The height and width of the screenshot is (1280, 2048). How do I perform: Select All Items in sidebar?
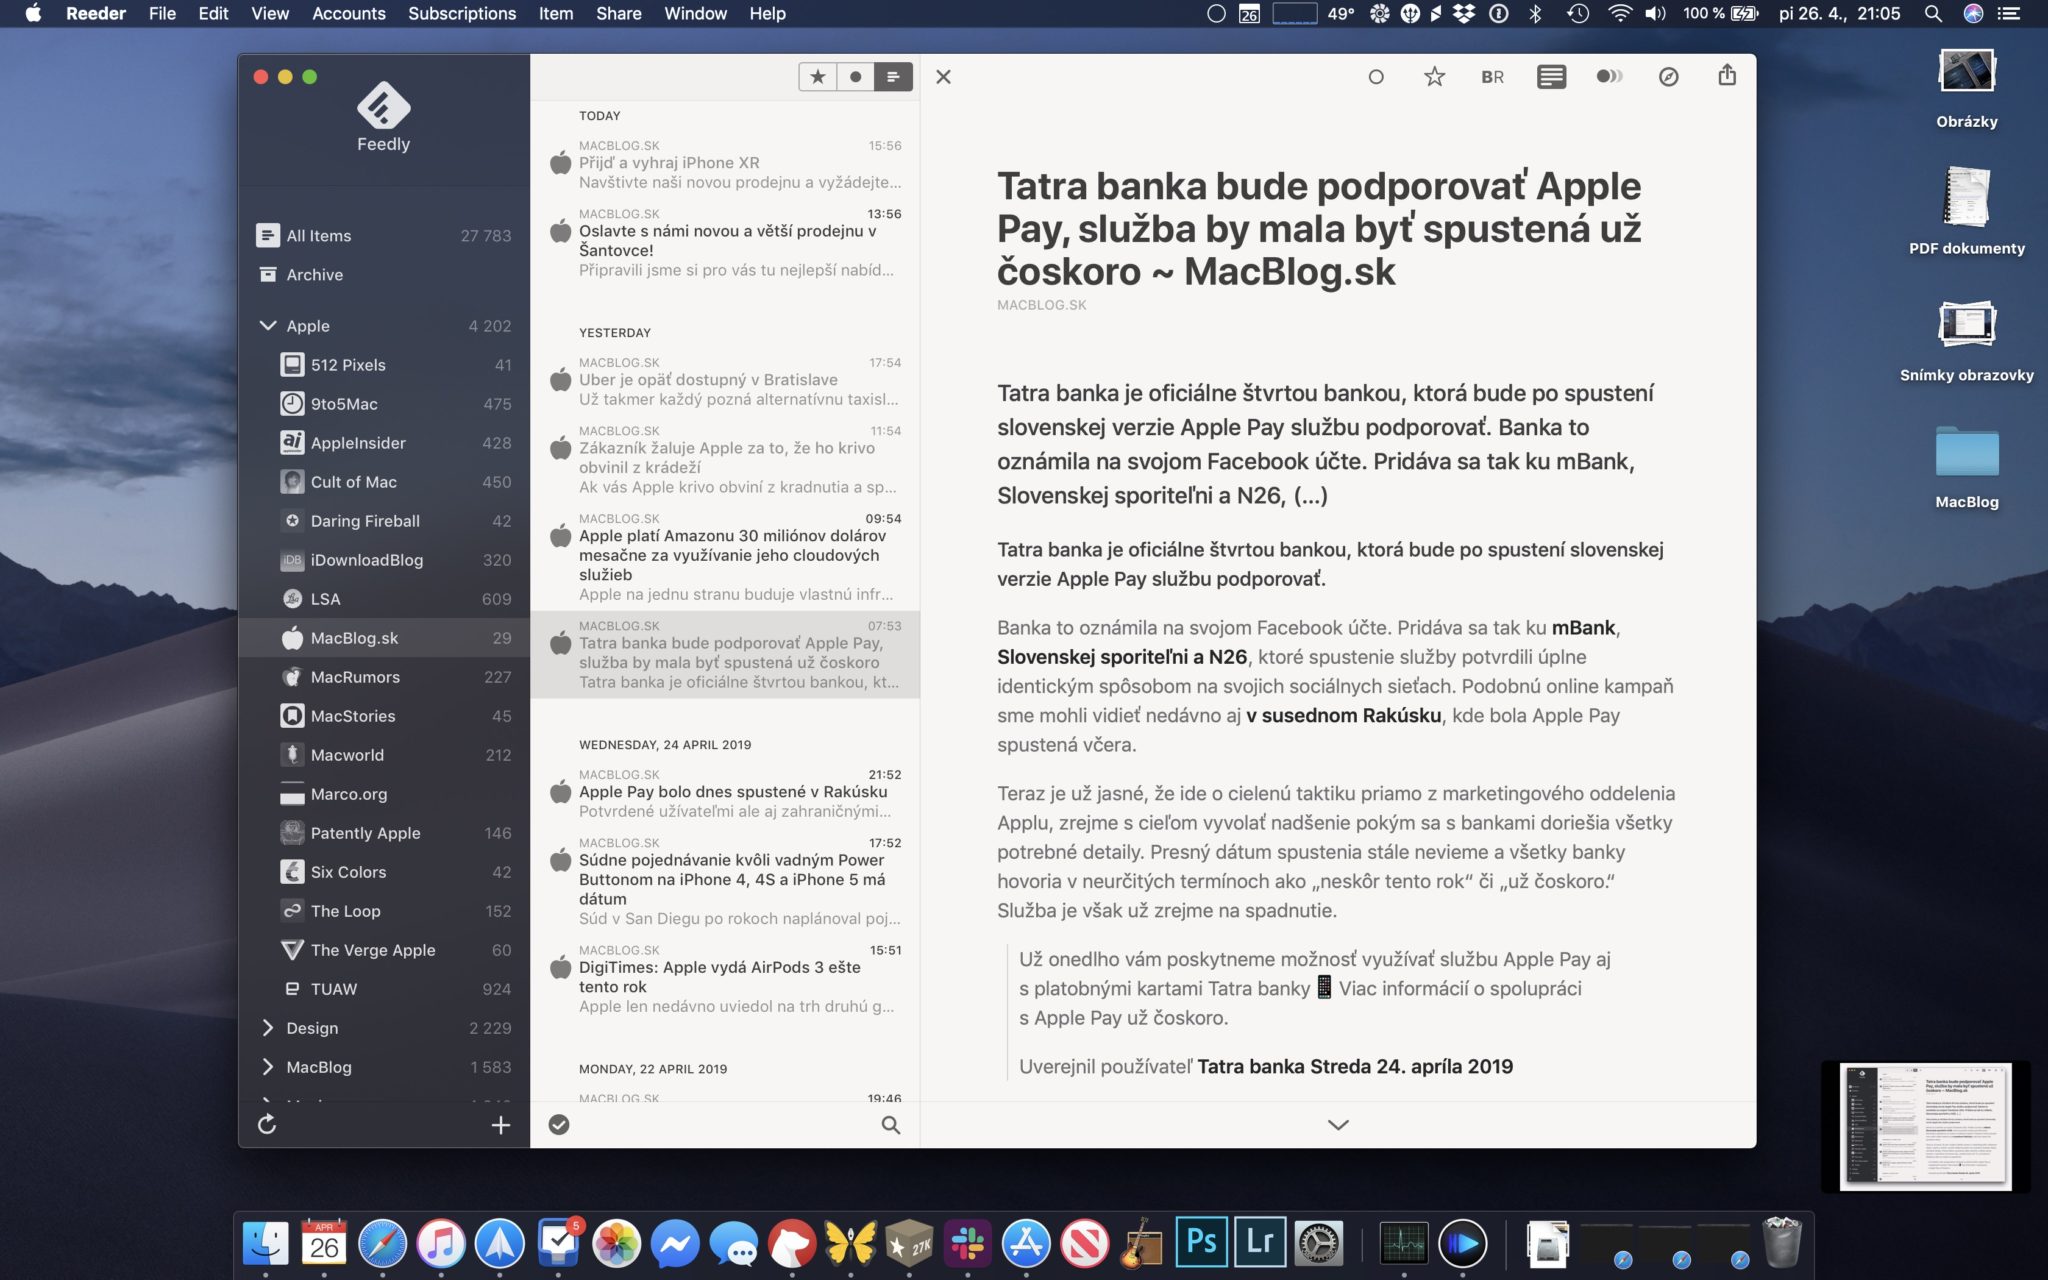point(384,235)
